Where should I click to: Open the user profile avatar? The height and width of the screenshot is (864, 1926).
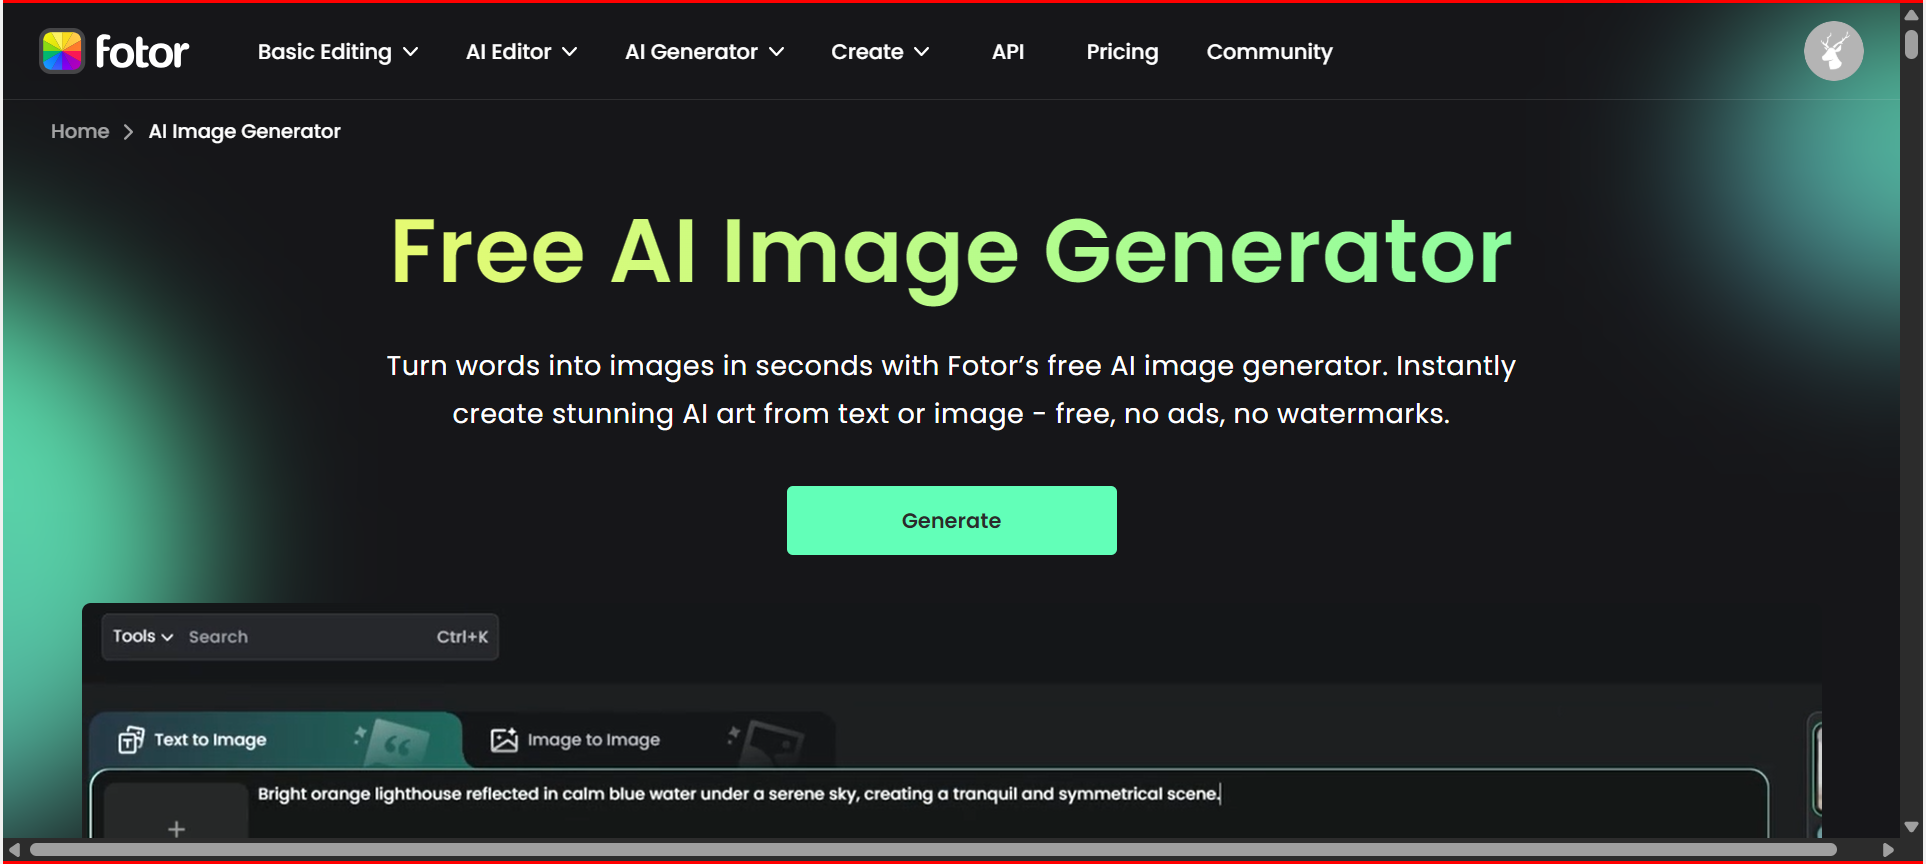[1832, 51]
